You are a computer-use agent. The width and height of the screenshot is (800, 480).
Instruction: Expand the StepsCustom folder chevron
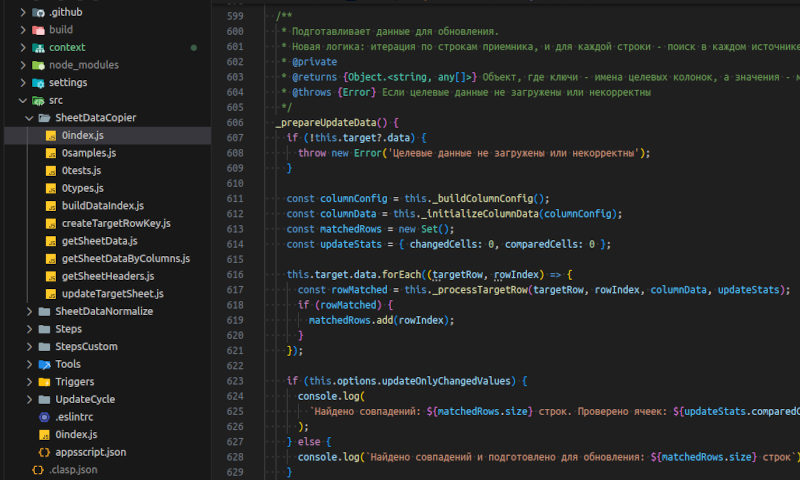(29, 346)
